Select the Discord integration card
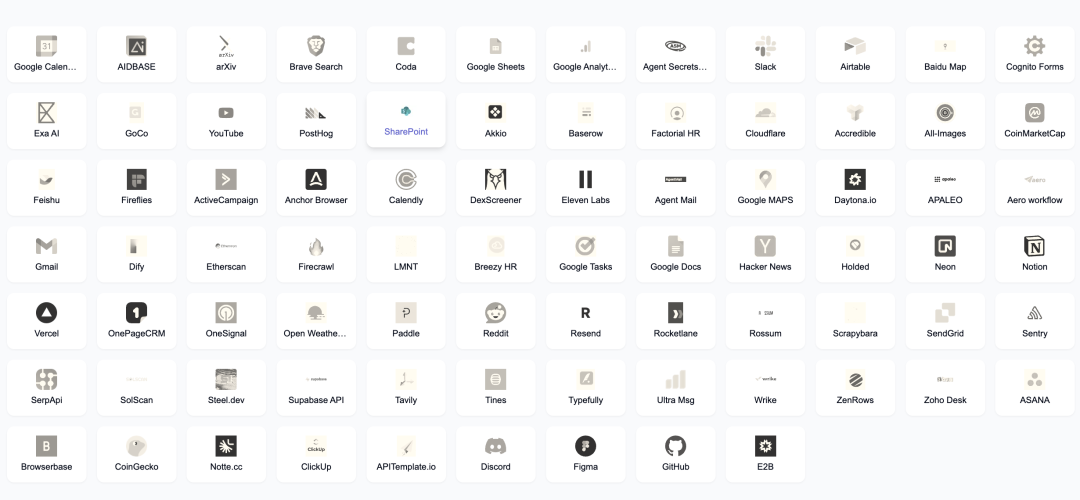The height and width of the screenshot is (500, 1080). (x=496, y=455)
